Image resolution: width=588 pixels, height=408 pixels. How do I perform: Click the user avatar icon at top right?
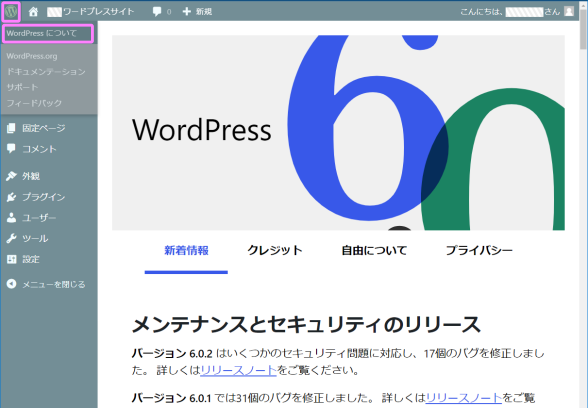tap(569, 12)
